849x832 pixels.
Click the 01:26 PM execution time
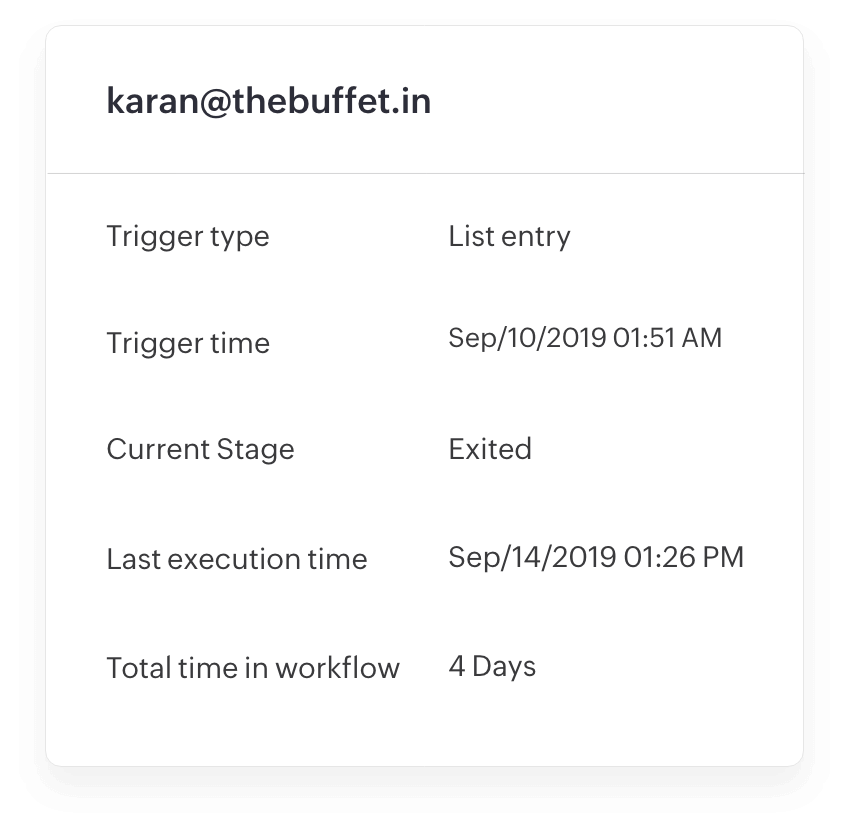684,557
